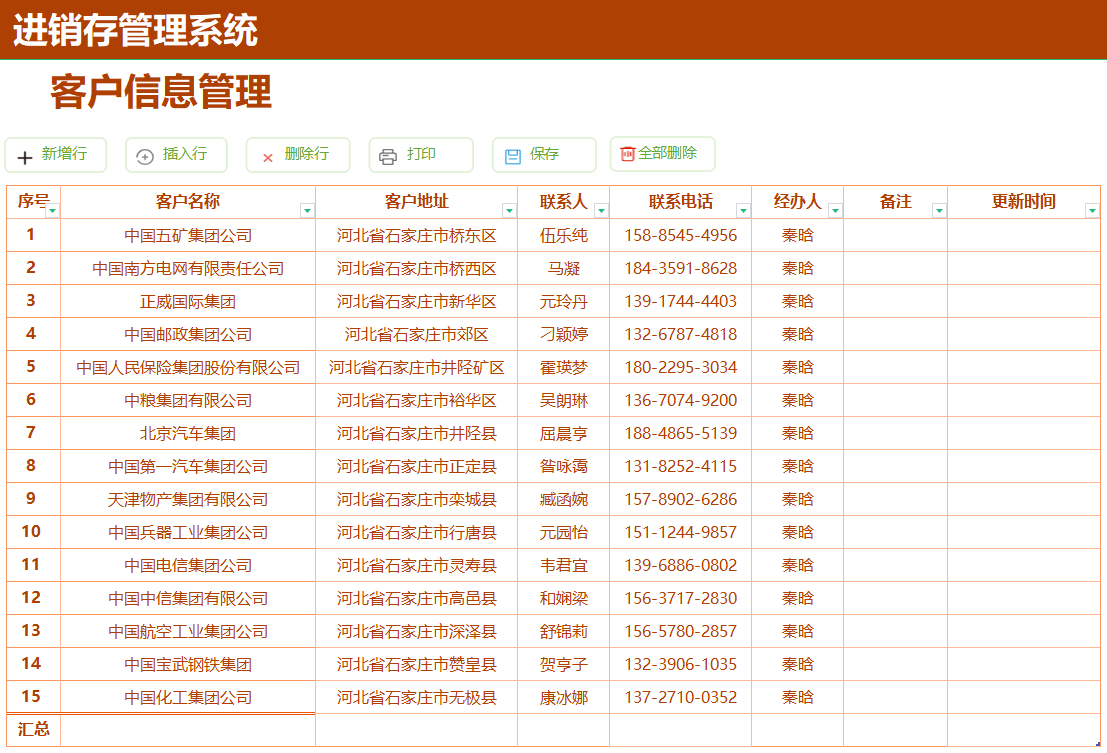Open the 联系人 column filter dropdown
The height and width of the screenshot is (753, 1107).
[x=602, y=211]
